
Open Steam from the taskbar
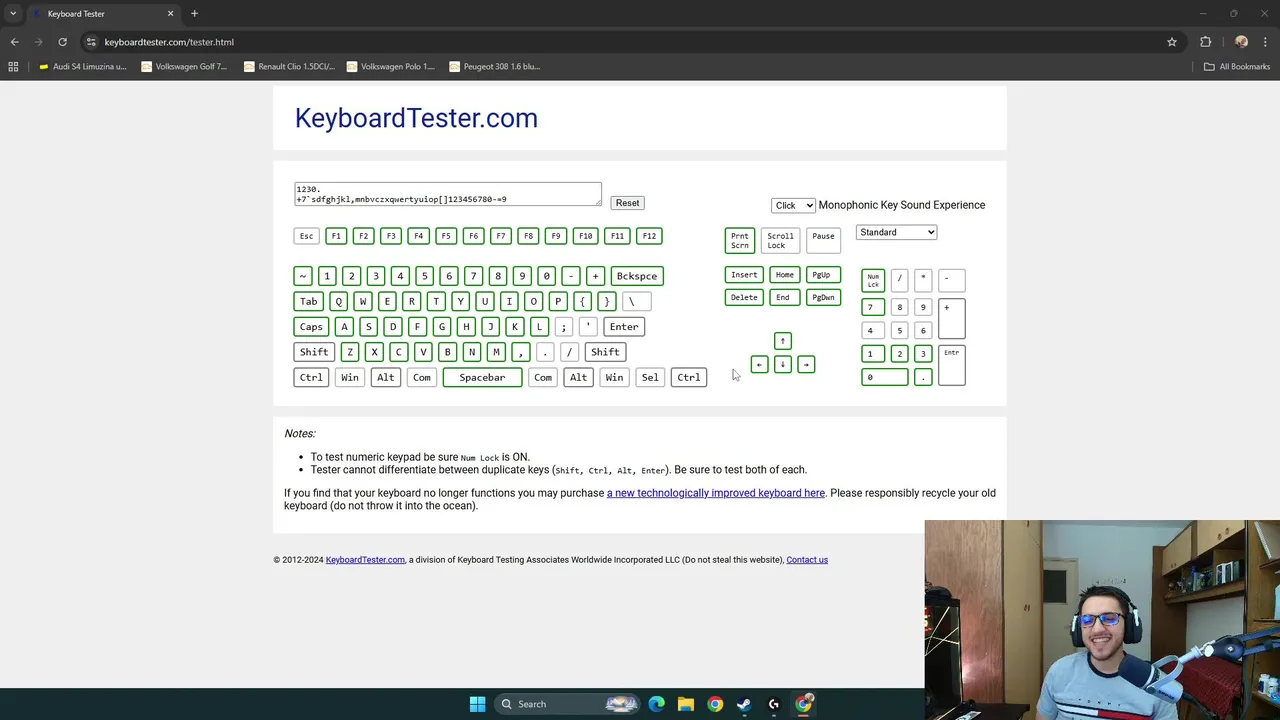(x=744, y=704)
